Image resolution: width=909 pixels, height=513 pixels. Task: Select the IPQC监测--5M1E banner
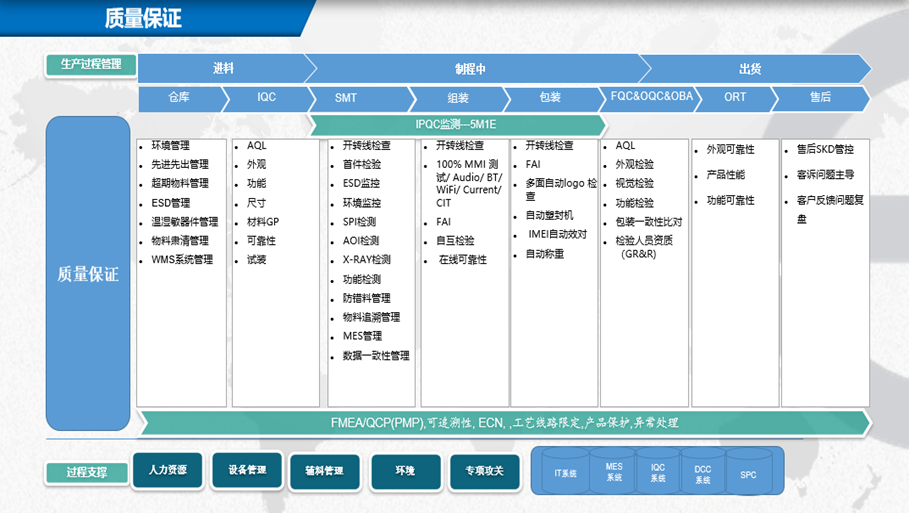point(458,125)
